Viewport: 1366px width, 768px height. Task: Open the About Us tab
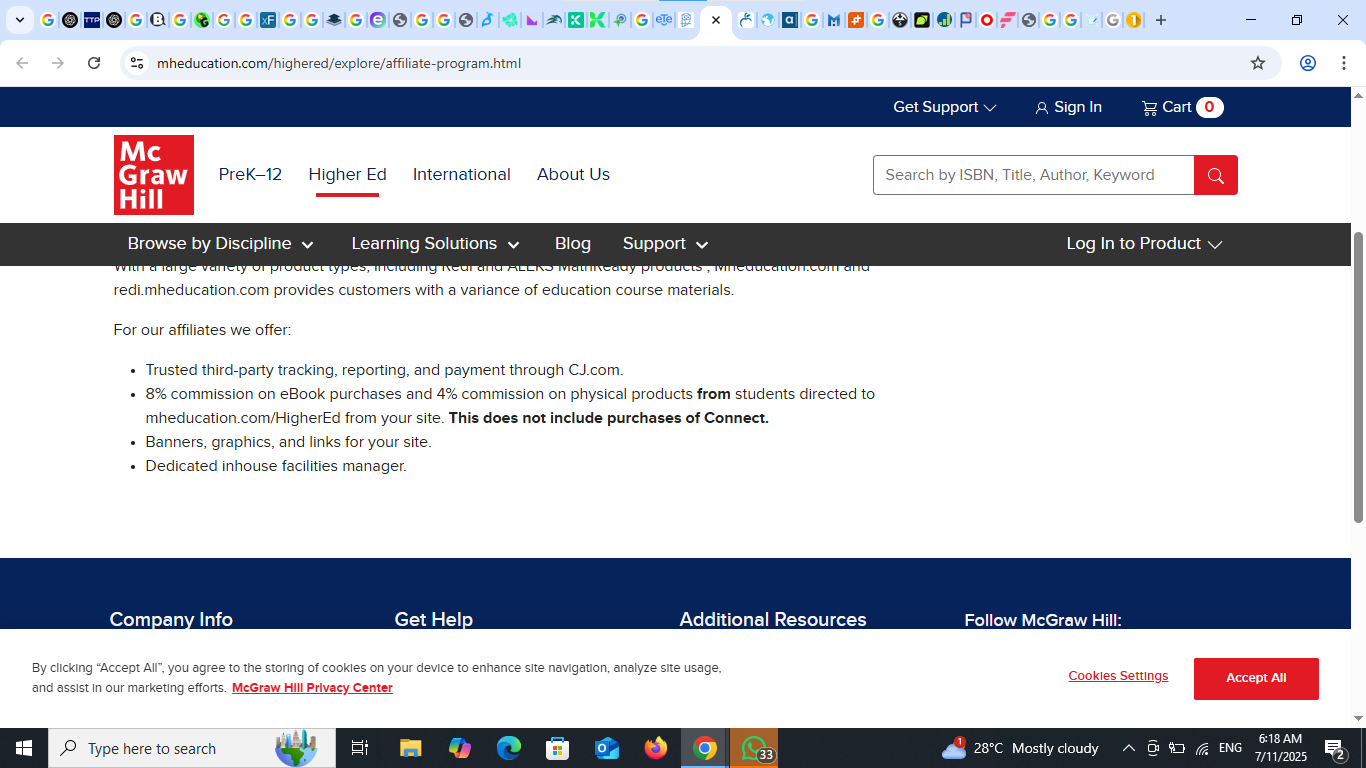[573, 174]
